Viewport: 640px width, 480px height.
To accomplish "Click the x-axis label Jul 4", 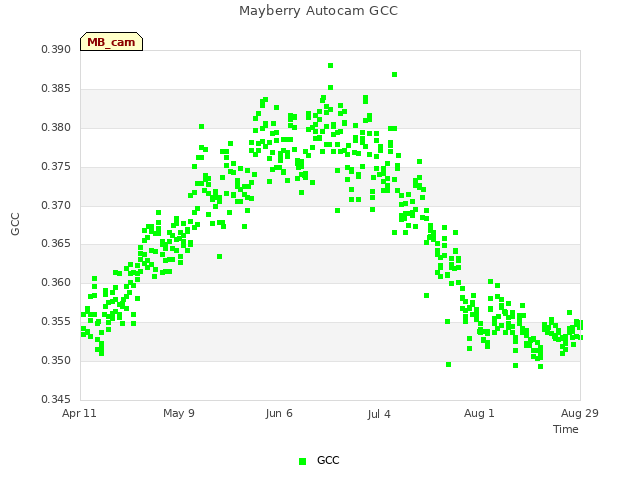I will [x=379, y=414].
